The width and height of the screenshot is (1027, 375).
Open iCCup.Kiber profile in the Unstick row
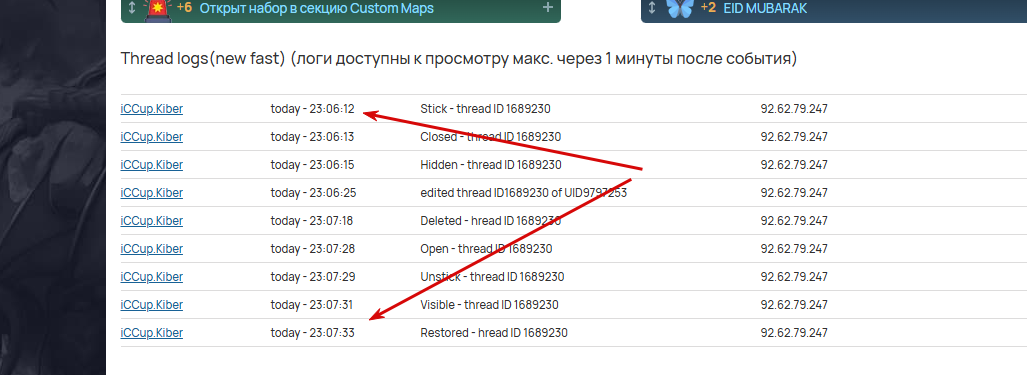152,277
